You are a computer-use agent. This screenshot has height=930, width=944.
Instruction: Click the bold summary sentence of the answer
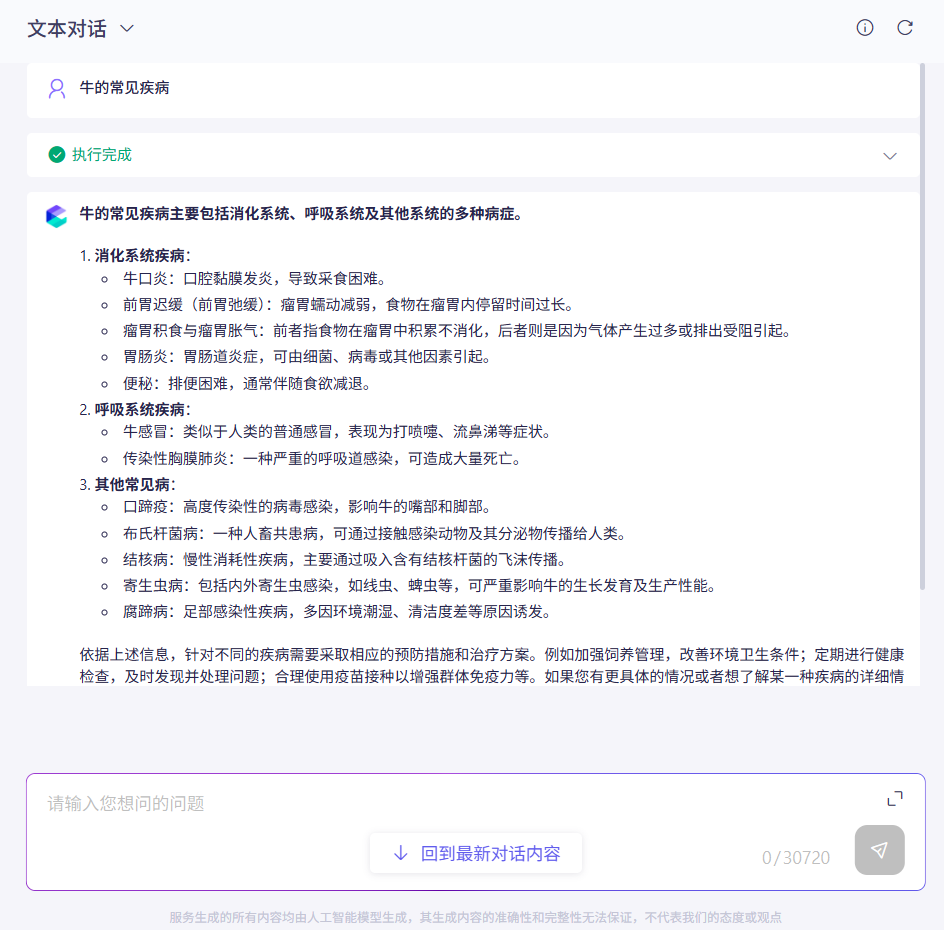pos(301,214)
